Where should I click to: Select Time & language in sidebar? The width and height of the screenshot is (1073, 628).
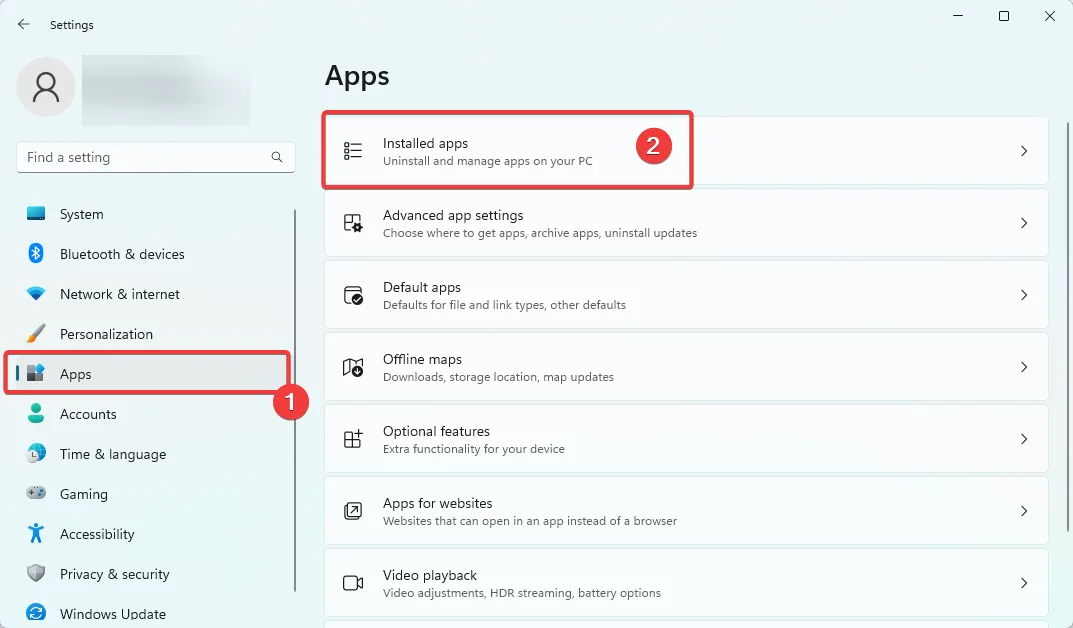pos(113,454)
